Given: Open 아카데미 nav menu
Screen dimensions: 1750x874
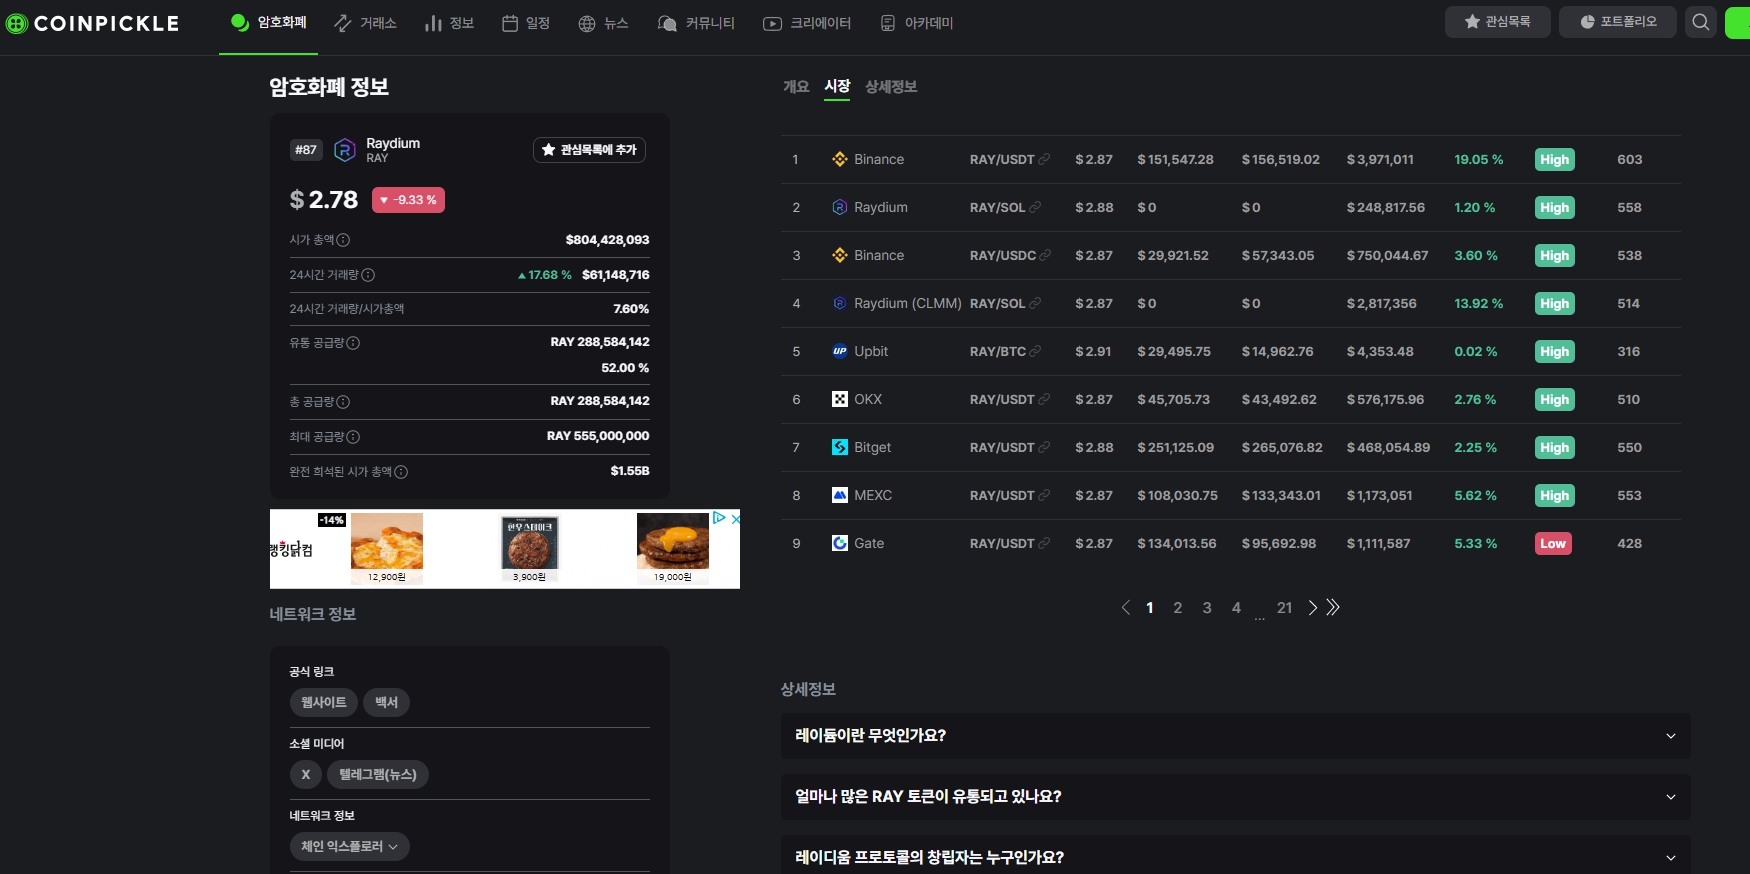Looking at the screenshot, I should [x=917, y=23].
